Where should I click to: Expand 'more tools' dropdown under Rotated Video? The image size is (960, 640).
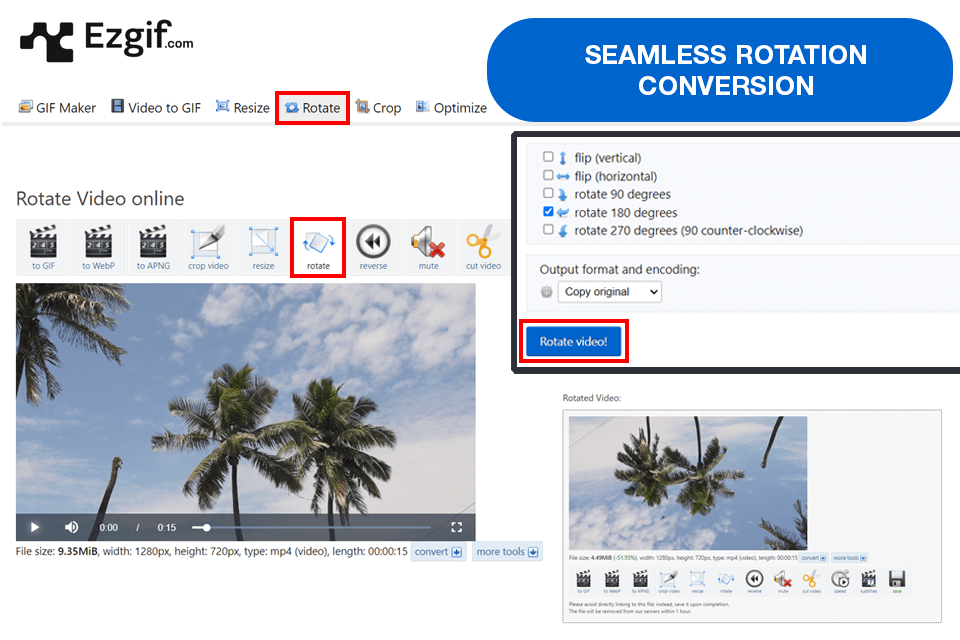click(849, 558)
